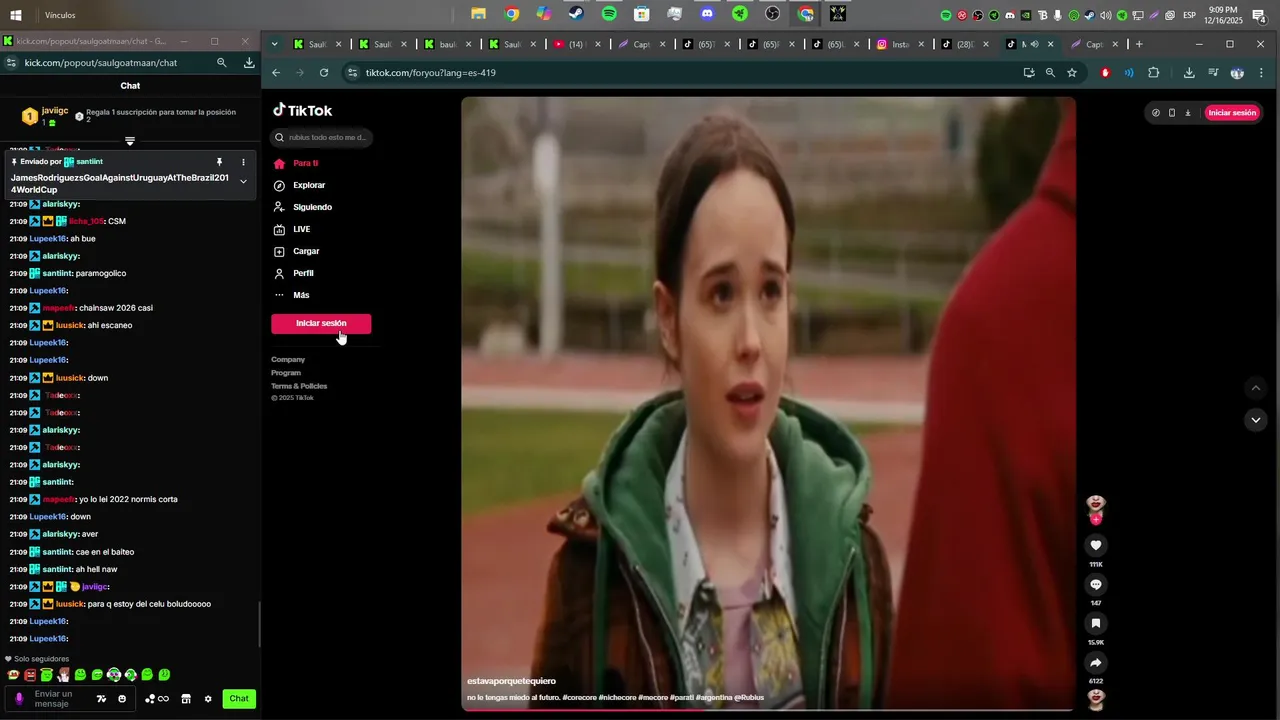Image resolution: width=1280 pixels, height=720 pixels.
Task: Open Chrome three-dot menu
Action: point(1261,72)
